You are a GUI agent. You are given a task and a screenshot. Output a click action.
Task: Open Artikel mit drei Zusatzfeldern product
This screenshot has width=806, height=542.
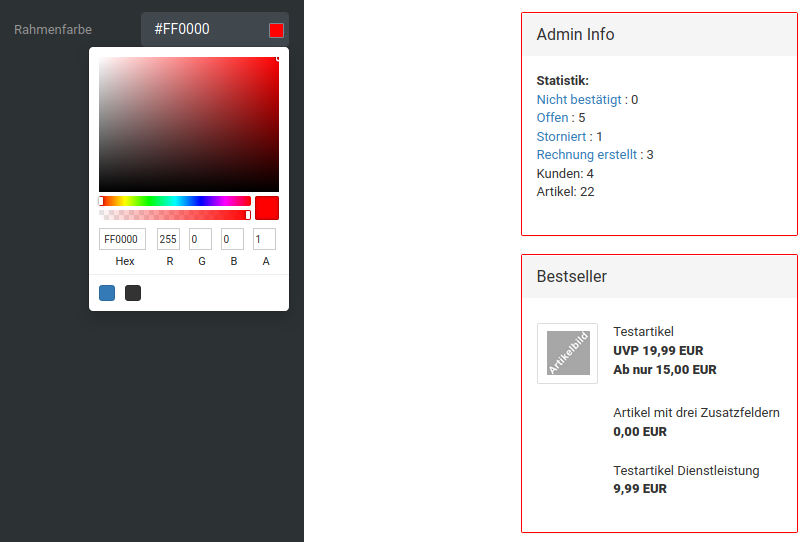696,413
